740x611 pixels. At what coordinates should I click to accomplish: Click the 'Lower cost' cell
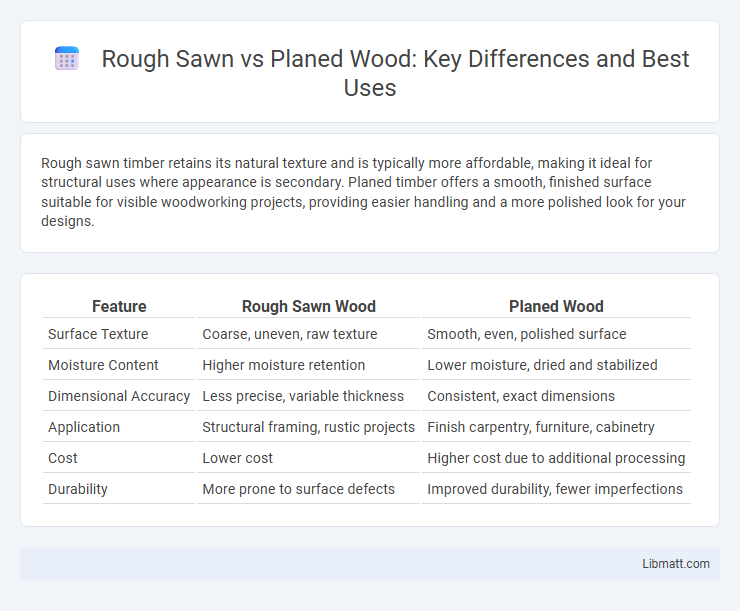pyautogui.click(x=237, y=458)
